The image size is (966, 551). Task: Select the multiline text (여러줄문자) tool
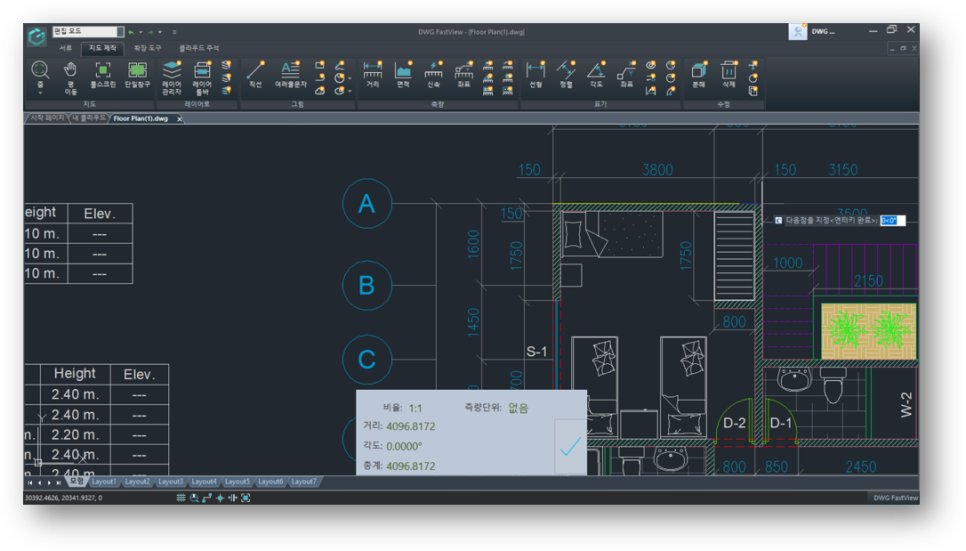pos(290,75)
